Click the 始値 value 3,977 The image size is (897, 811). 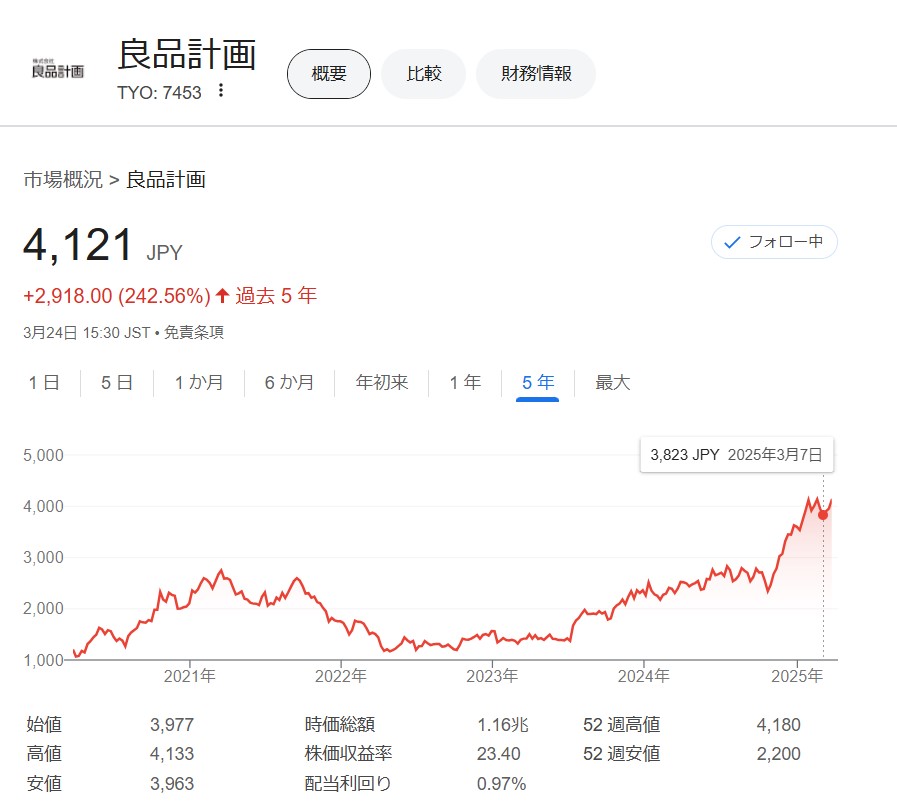click(172, 725)
